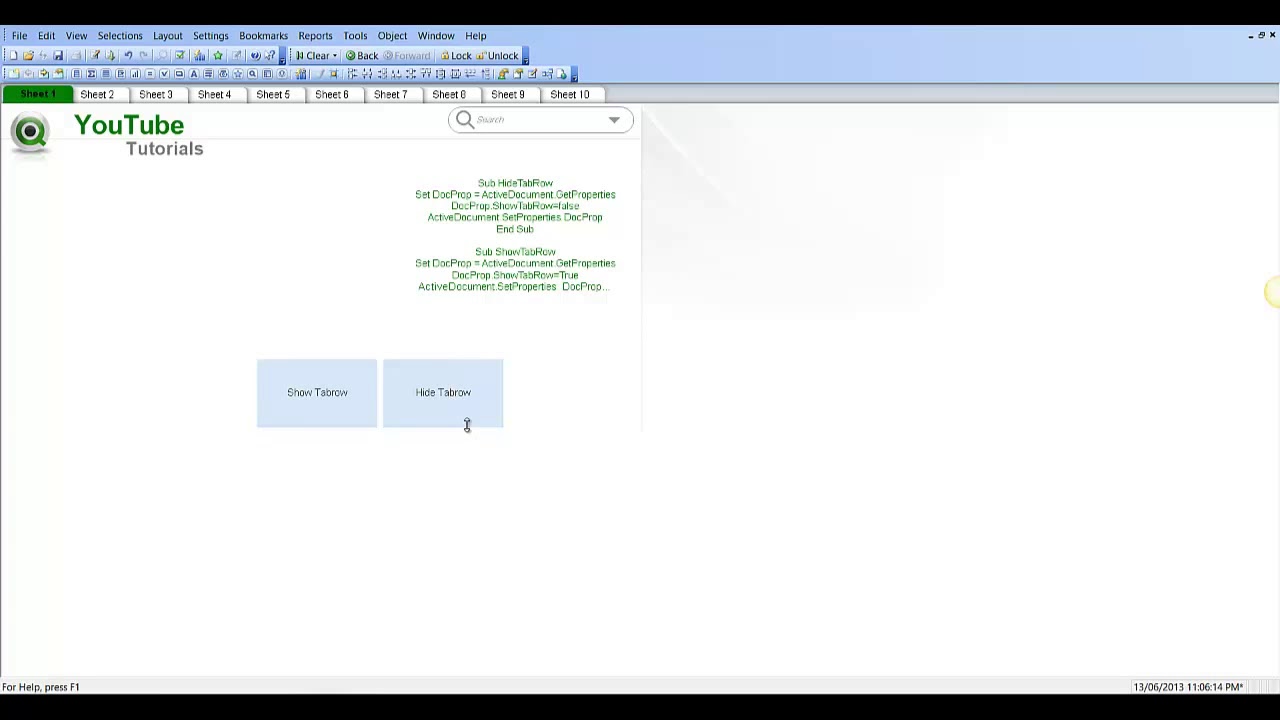Click the QlikView logo image

[30, 133]
